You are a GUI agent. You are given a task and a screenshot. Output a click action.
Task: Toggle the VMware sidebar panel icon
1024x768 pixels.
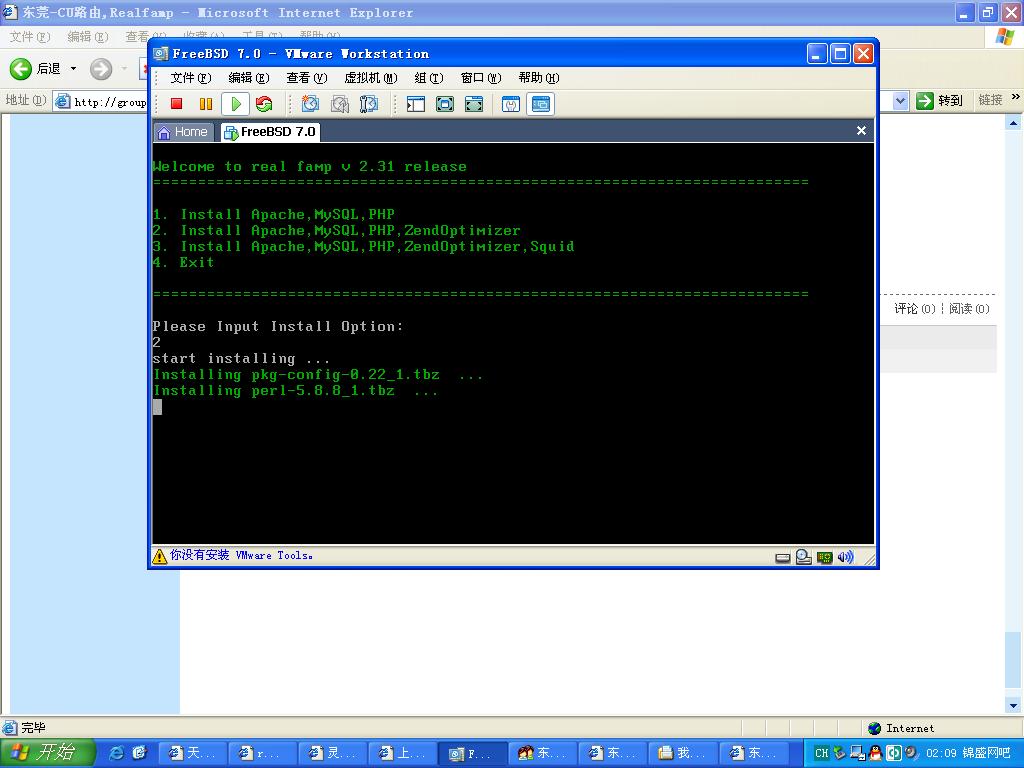tap(415, 104)
